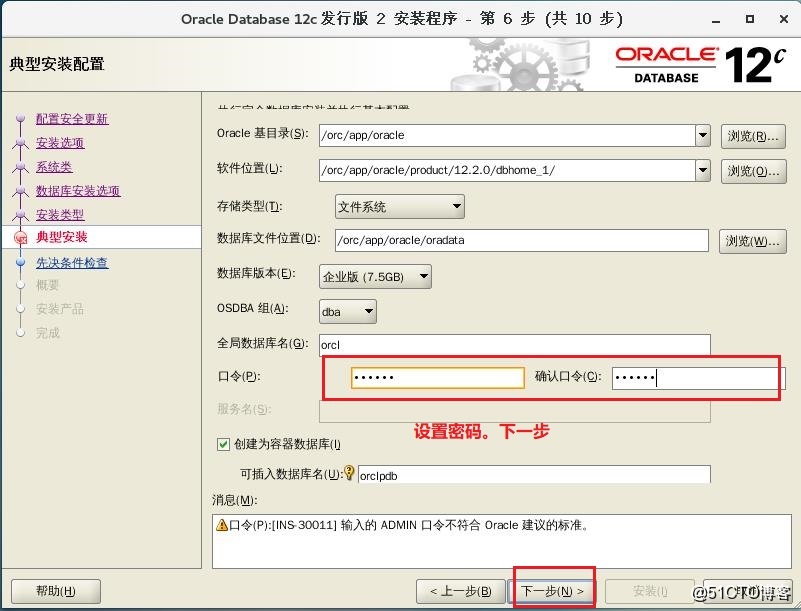Click the 帮助(H) button
Screen dimensions: 801x611
56,591
